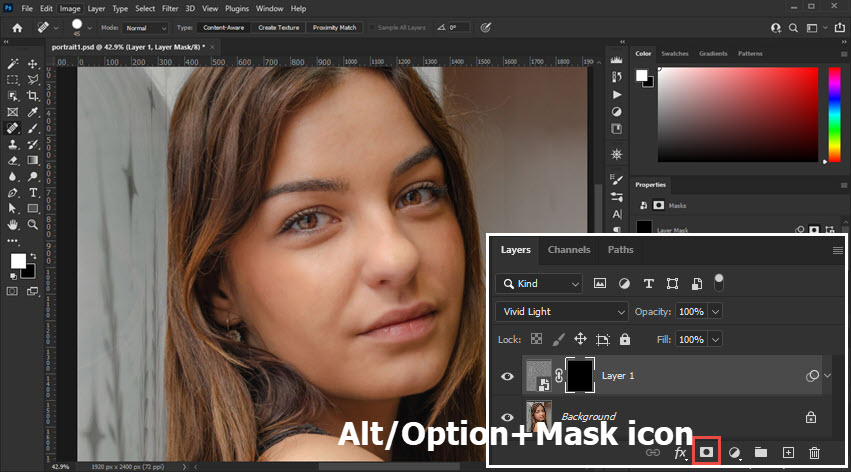Hide the Background layer via eye icon
Screen dimensions: 851x472
[x=507, y=417]
